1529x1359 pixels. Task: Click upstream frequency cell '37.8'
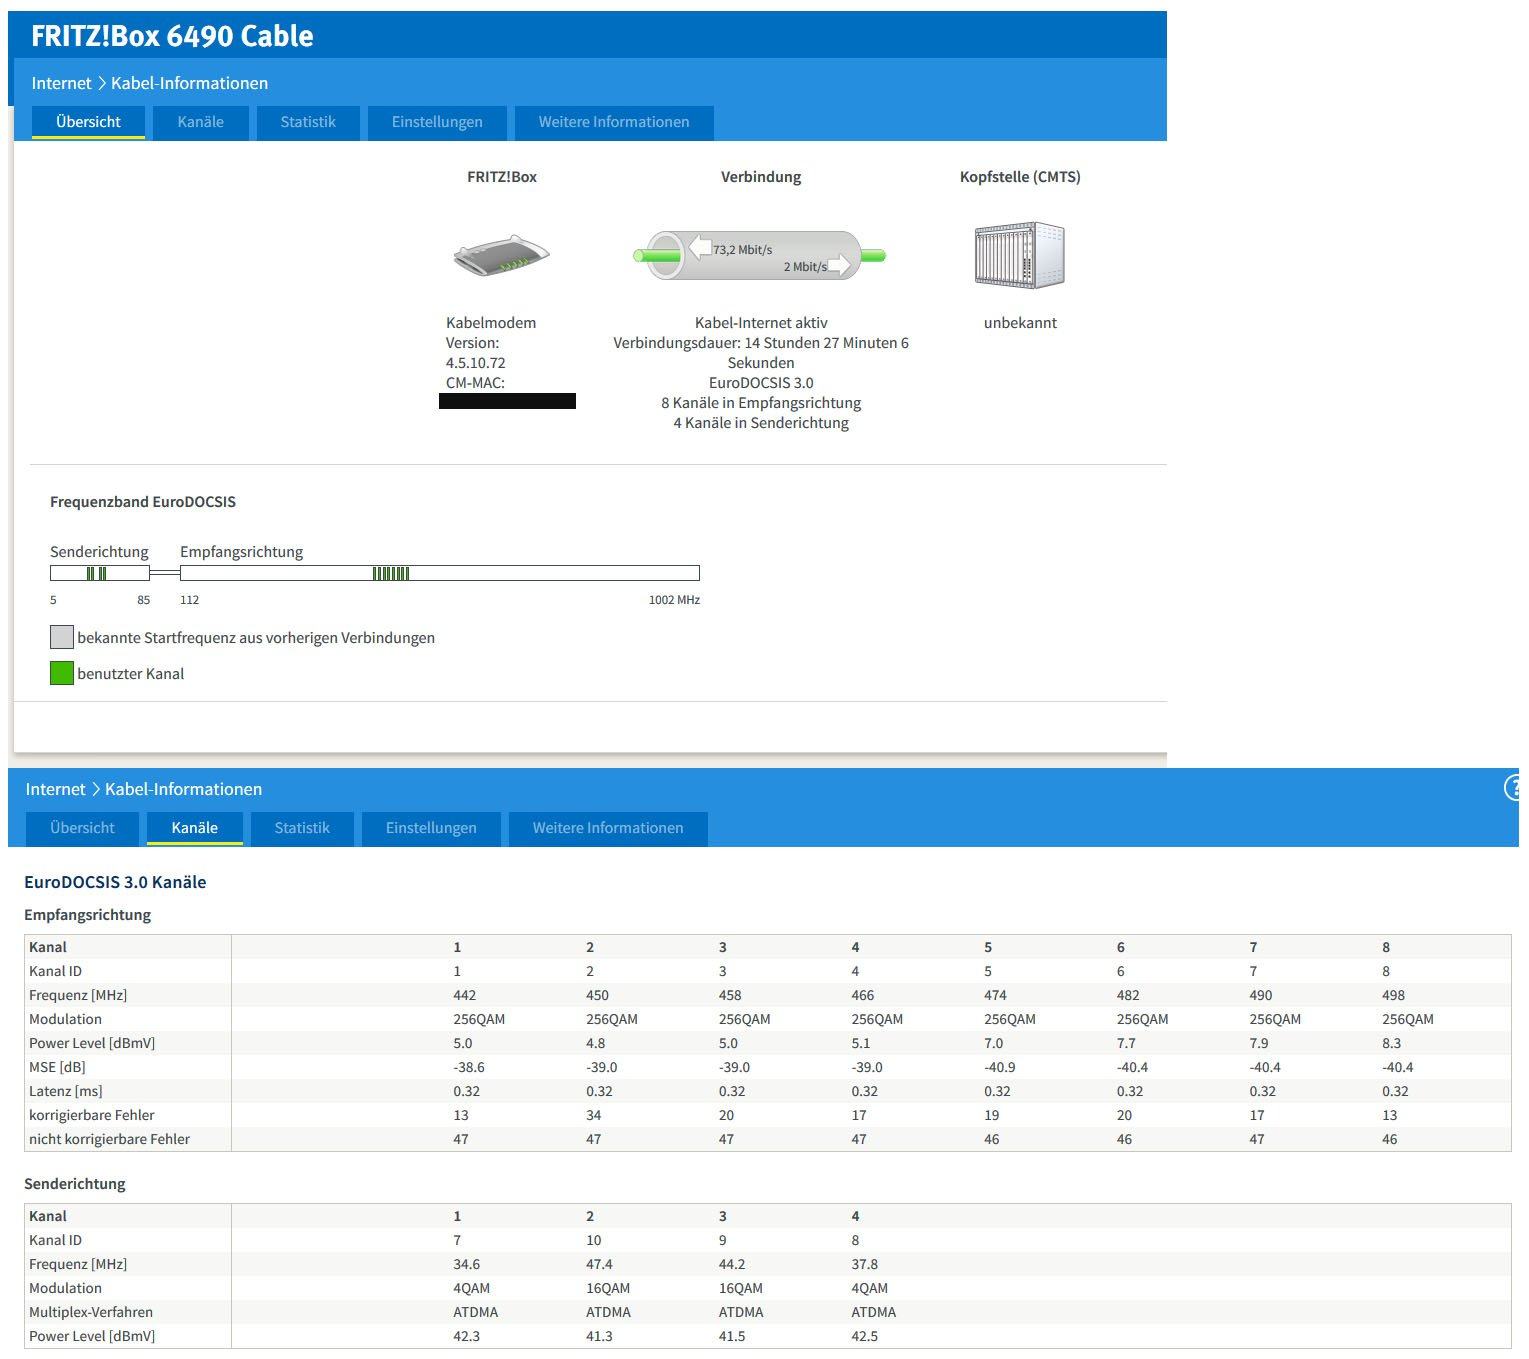(x=865, y=1264)
